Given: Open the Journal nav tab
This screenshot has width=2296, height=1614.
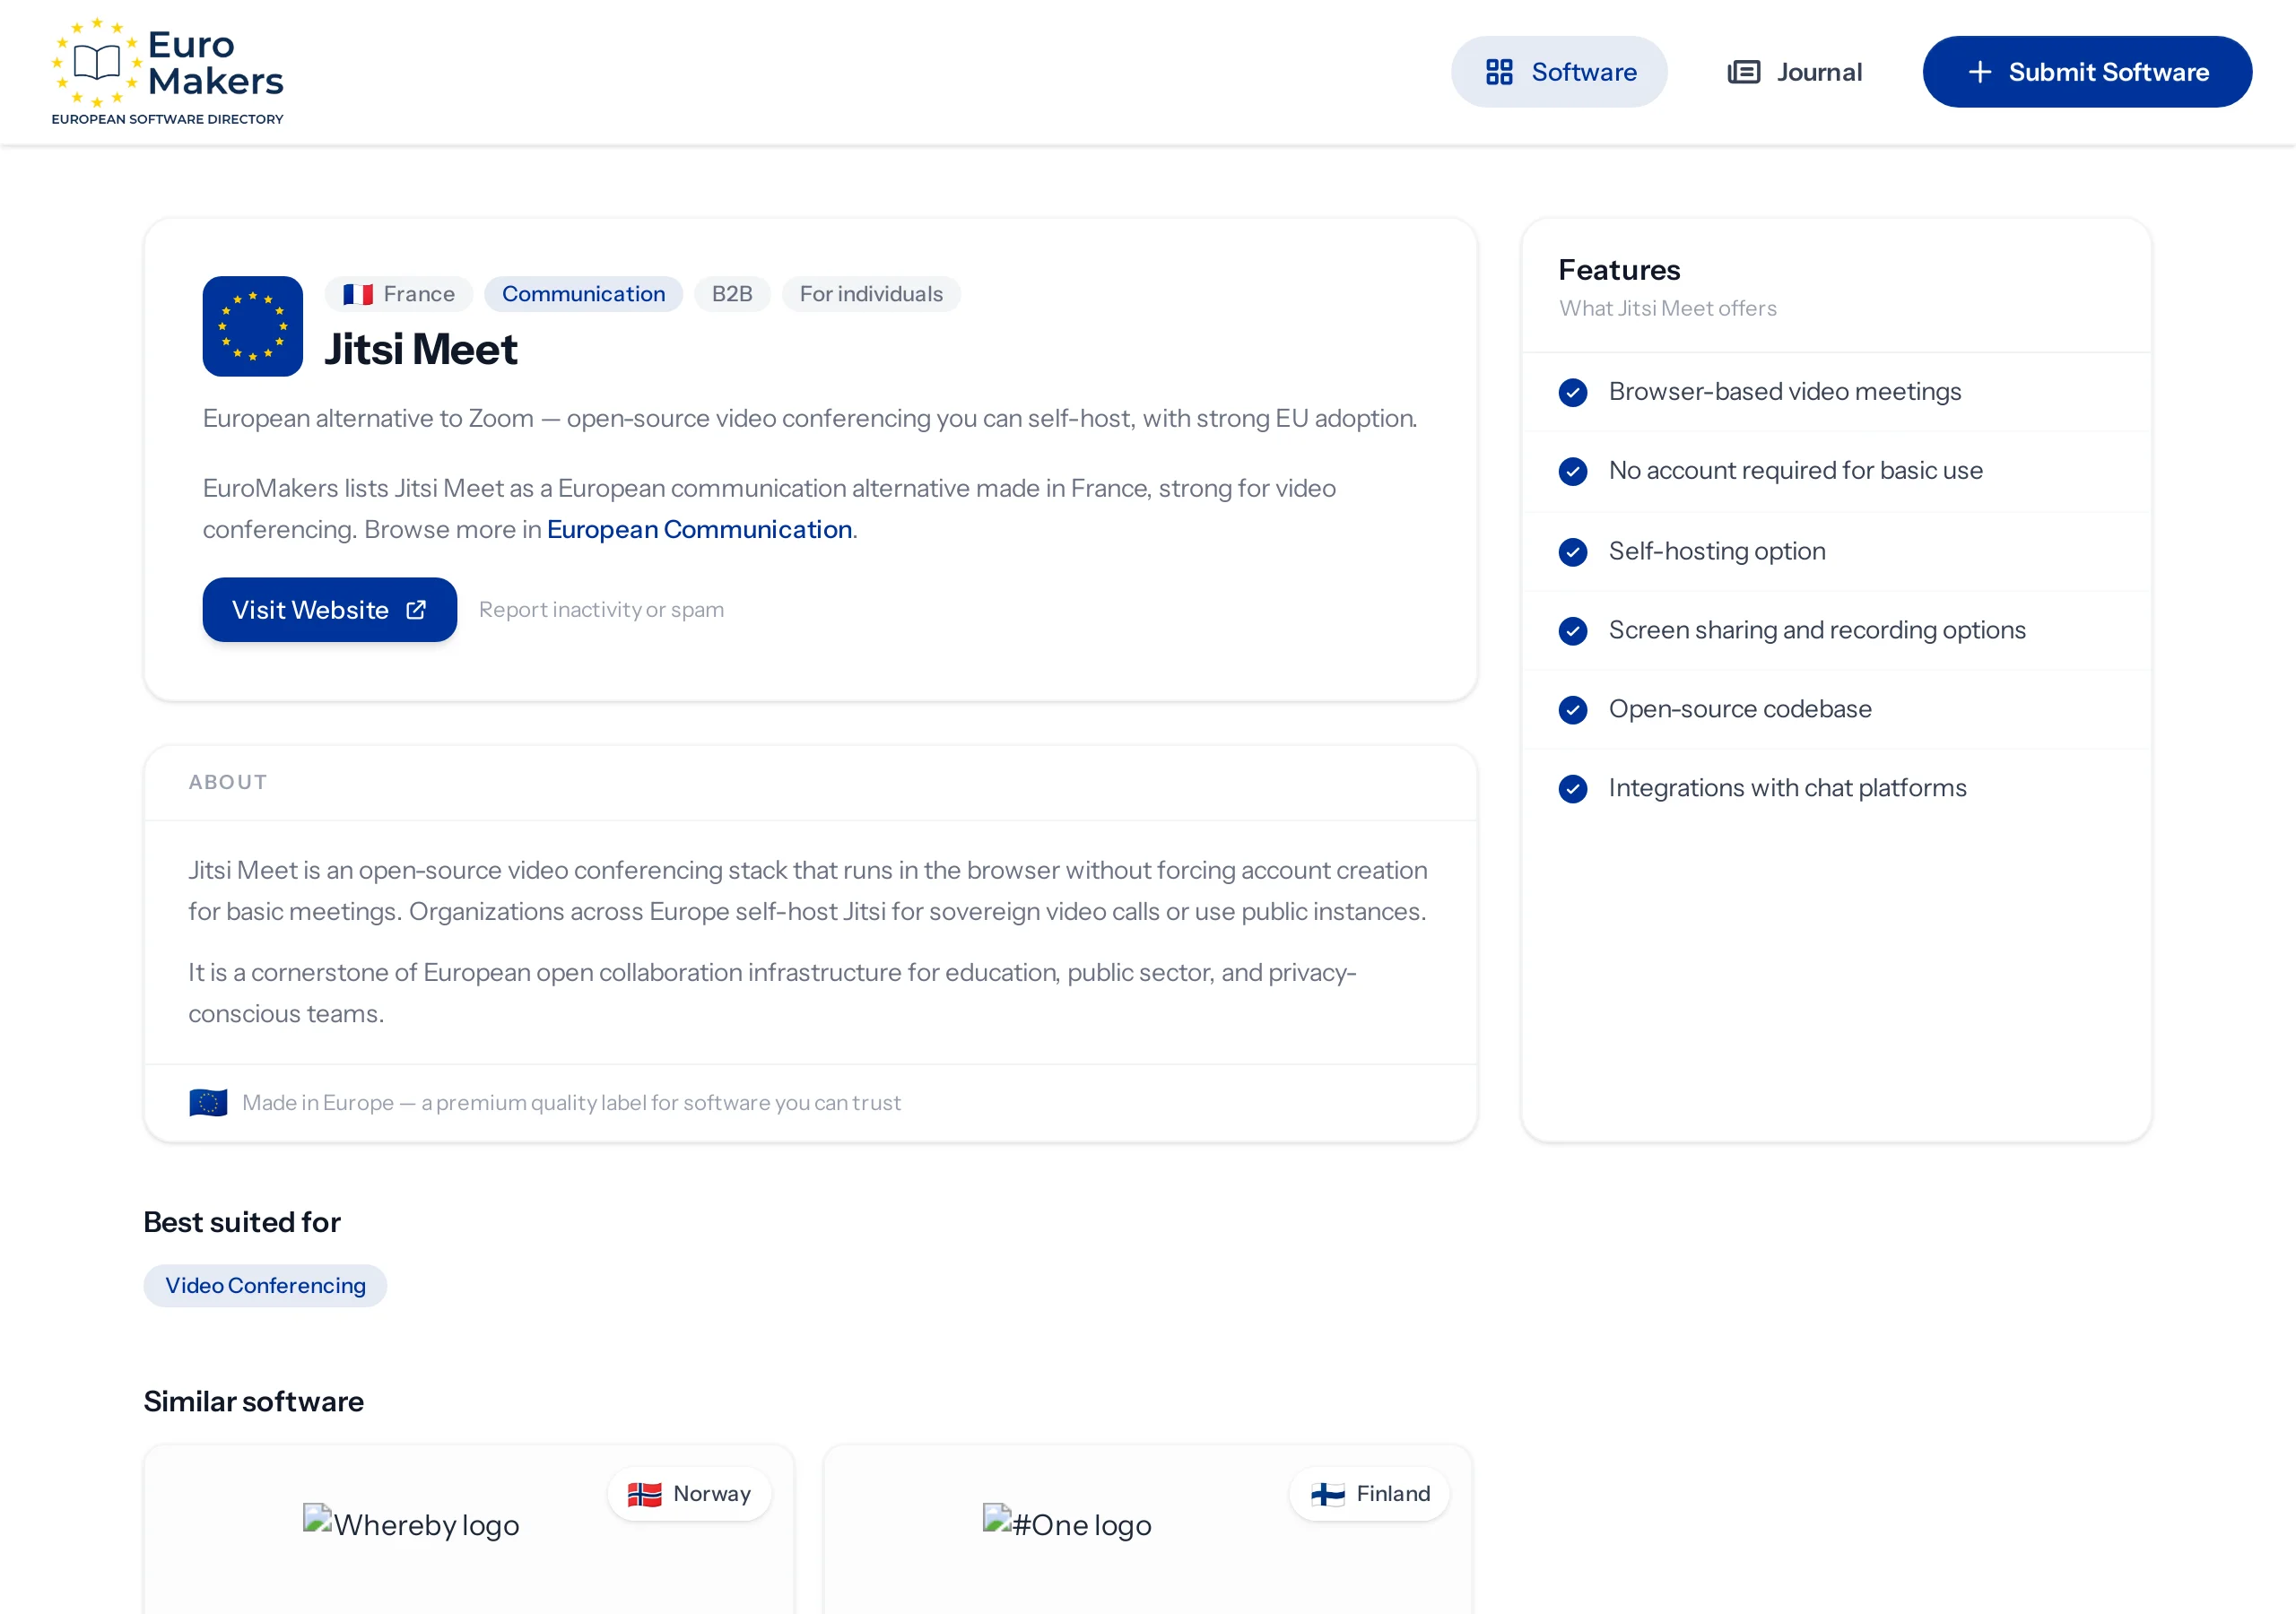Looking at the screenshot, I should (1794, 72).
